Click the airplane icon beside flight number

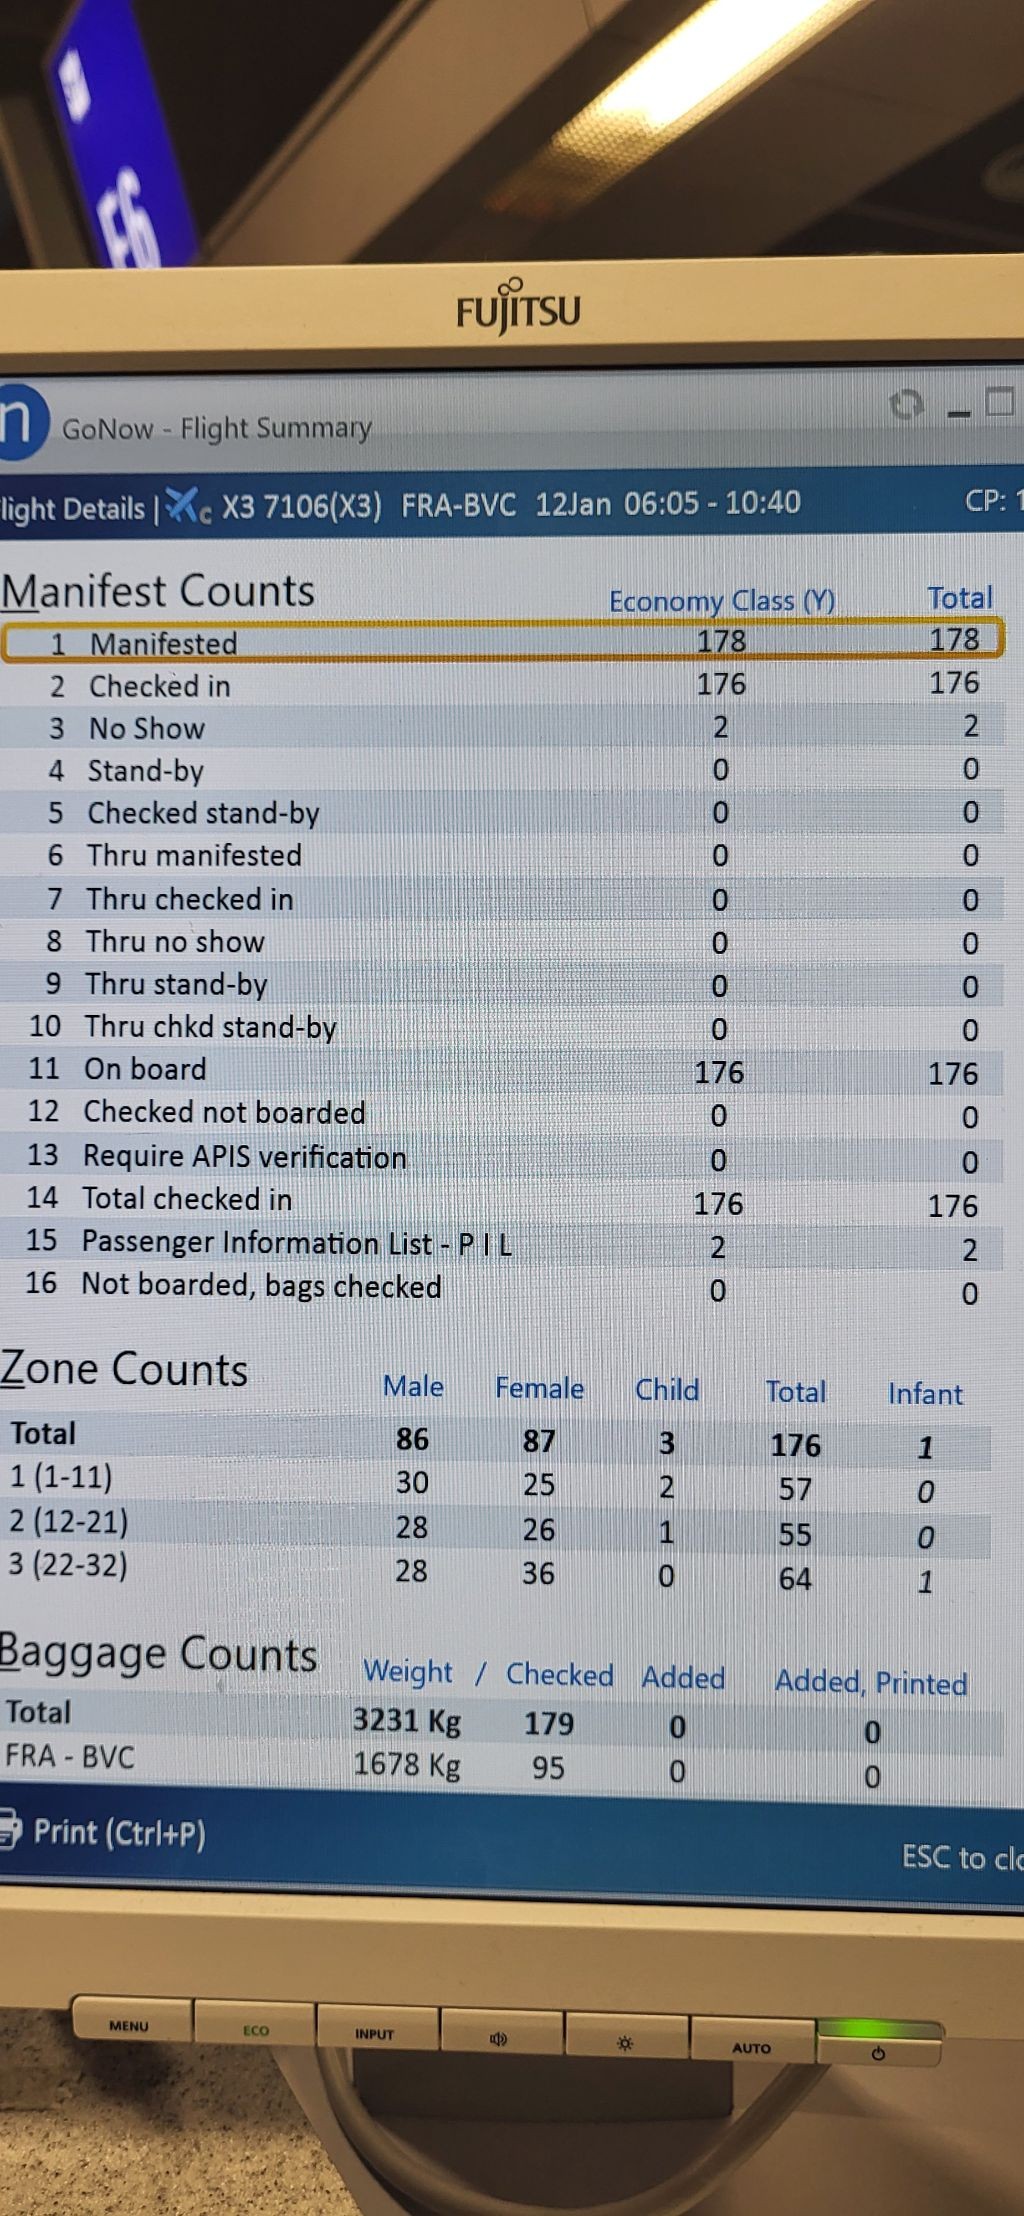click(187, 506)
